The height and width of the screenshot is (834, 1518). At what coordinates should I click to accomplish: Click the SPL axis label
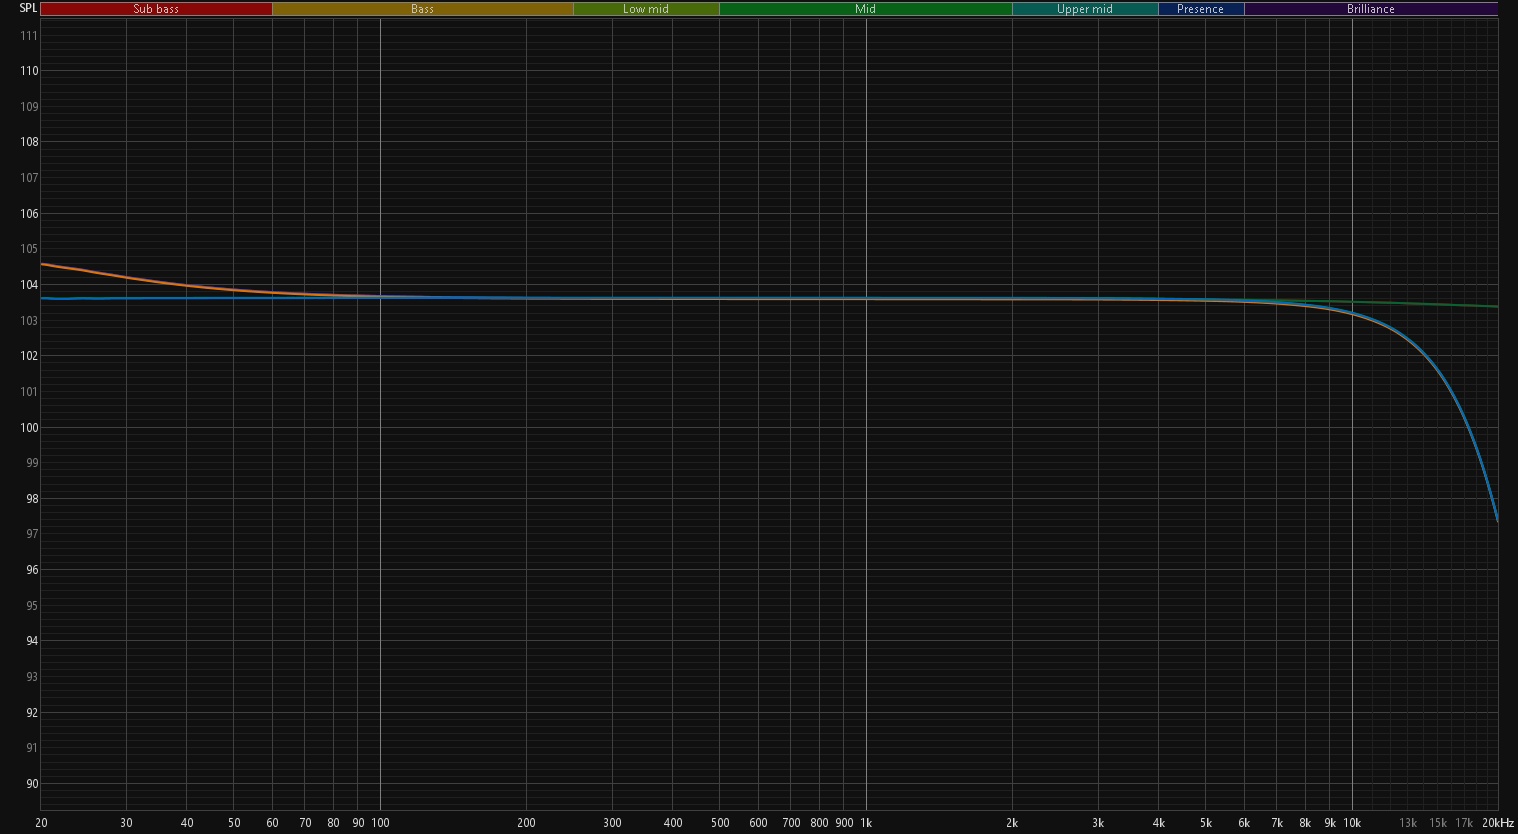[x=28, y=8]
